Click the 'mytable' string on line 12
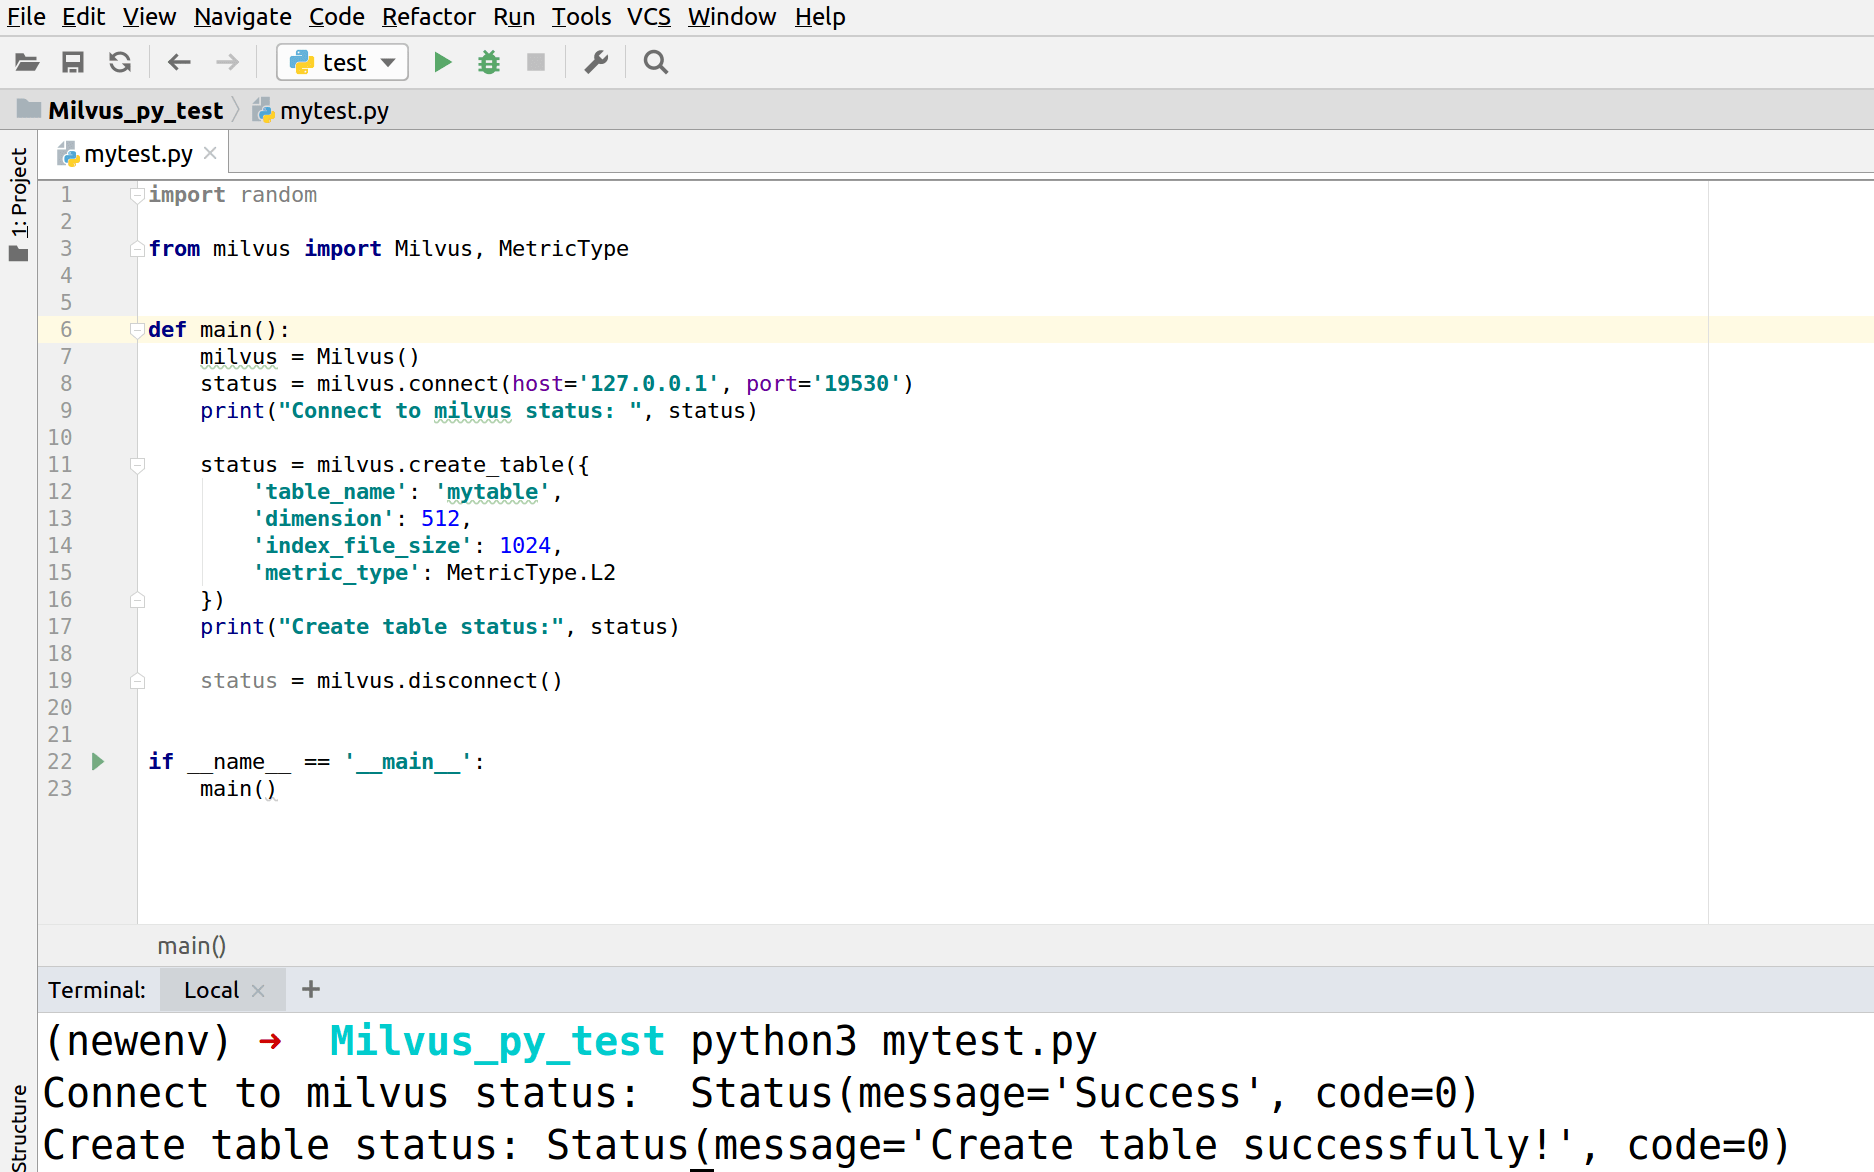 click(x=492, y=492)
